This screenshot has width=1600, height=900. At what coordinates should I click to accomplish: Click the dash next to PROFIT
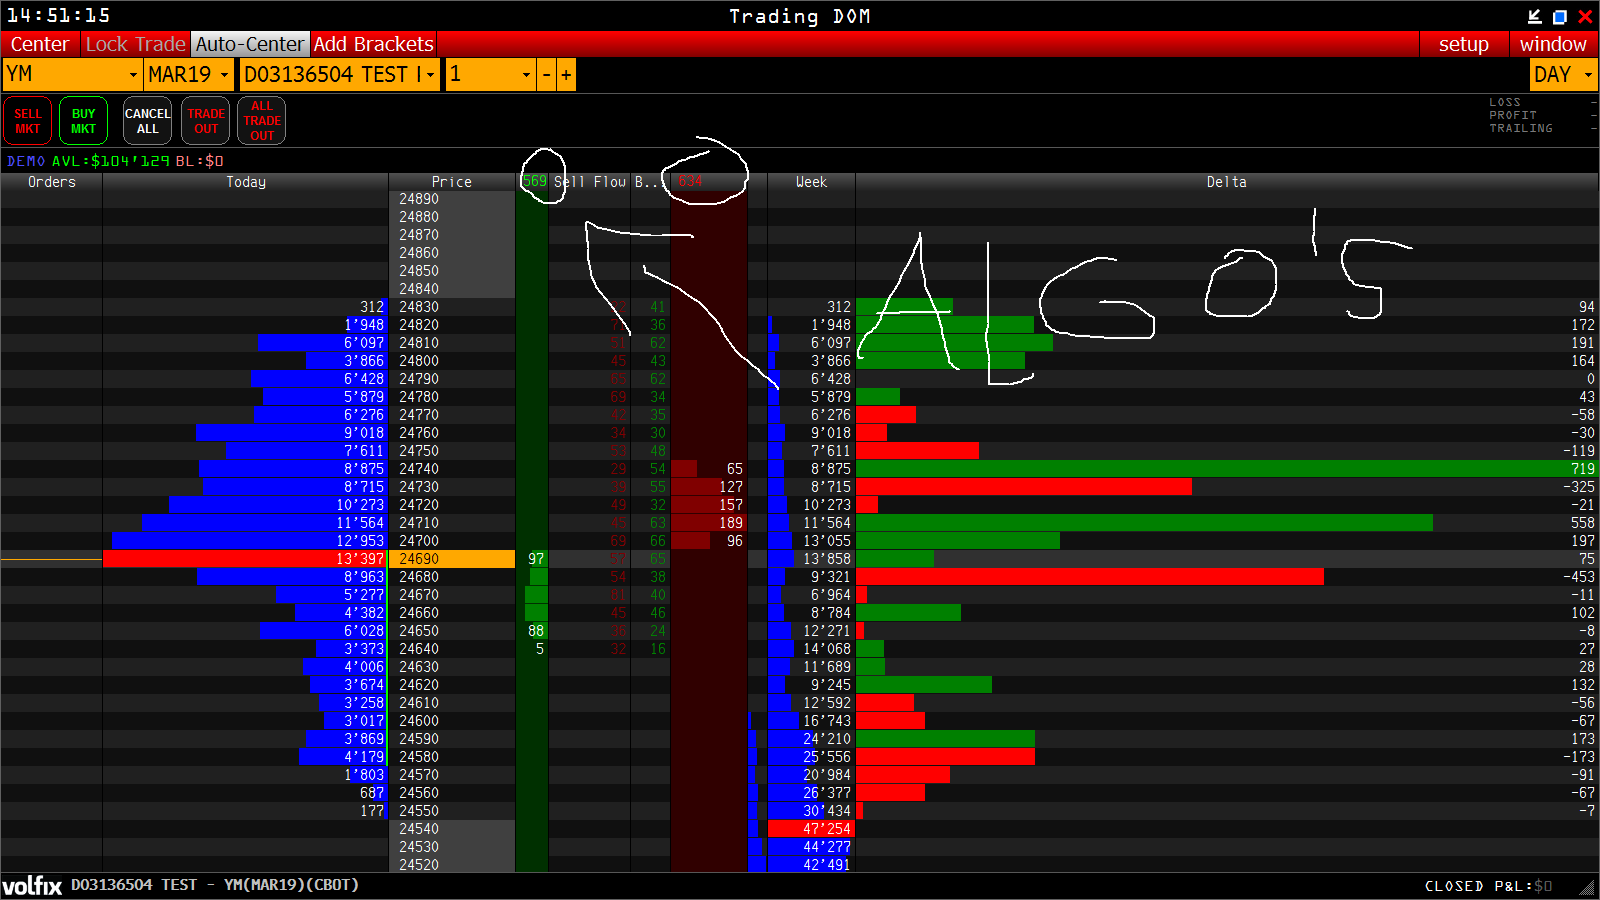[x=1594, y=115]
